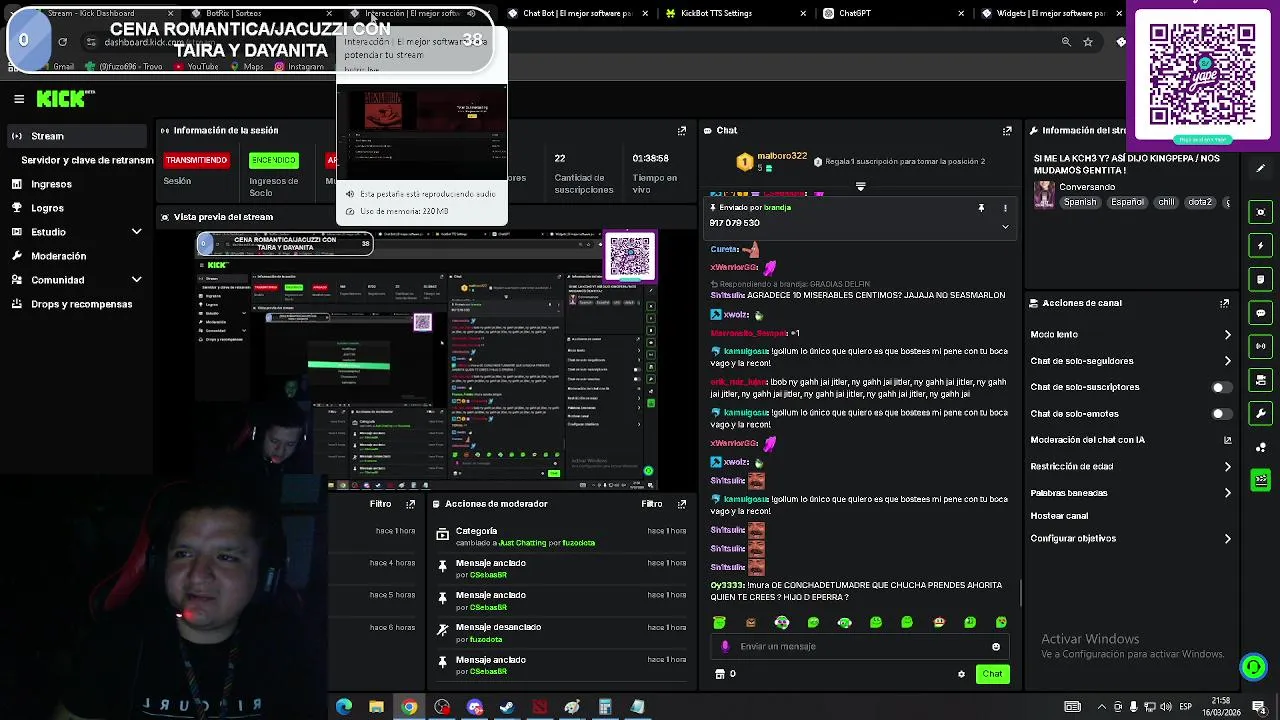Viewport: 1280px width, 720px height.
Task: Click the Conversando category thumbnail
Action: pyautogui.click(x=1044, y=194)
